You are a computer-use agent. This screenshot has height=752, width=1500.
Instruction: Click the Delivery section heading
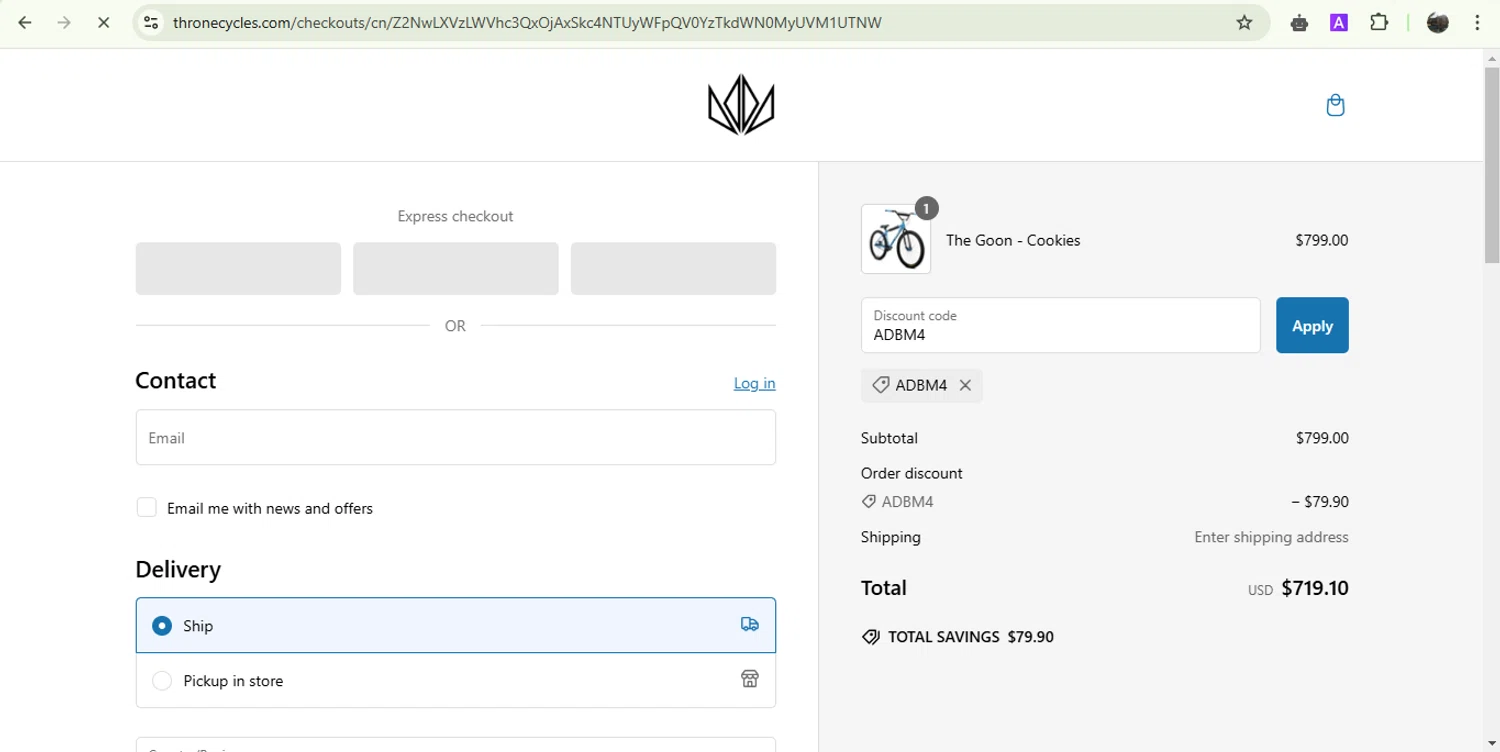click(x=178, y=569)
